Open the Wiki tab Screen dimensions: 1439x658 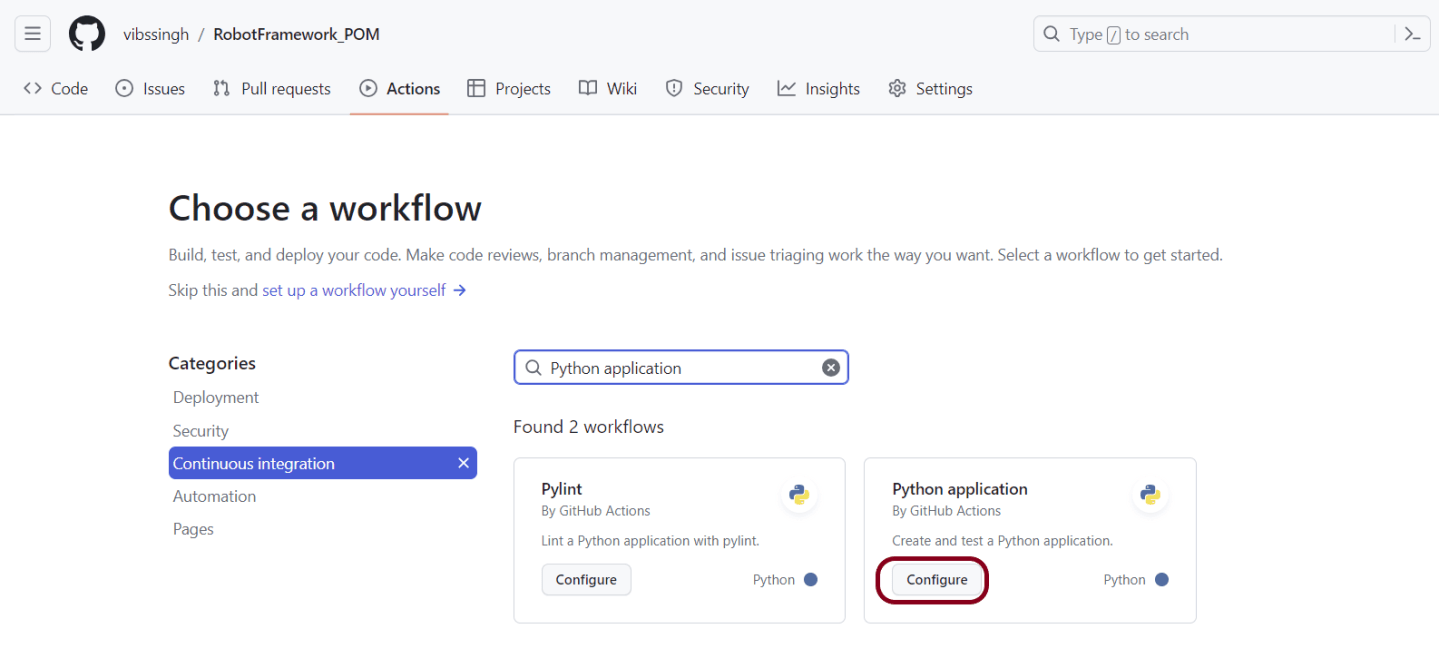coord(608,89)
